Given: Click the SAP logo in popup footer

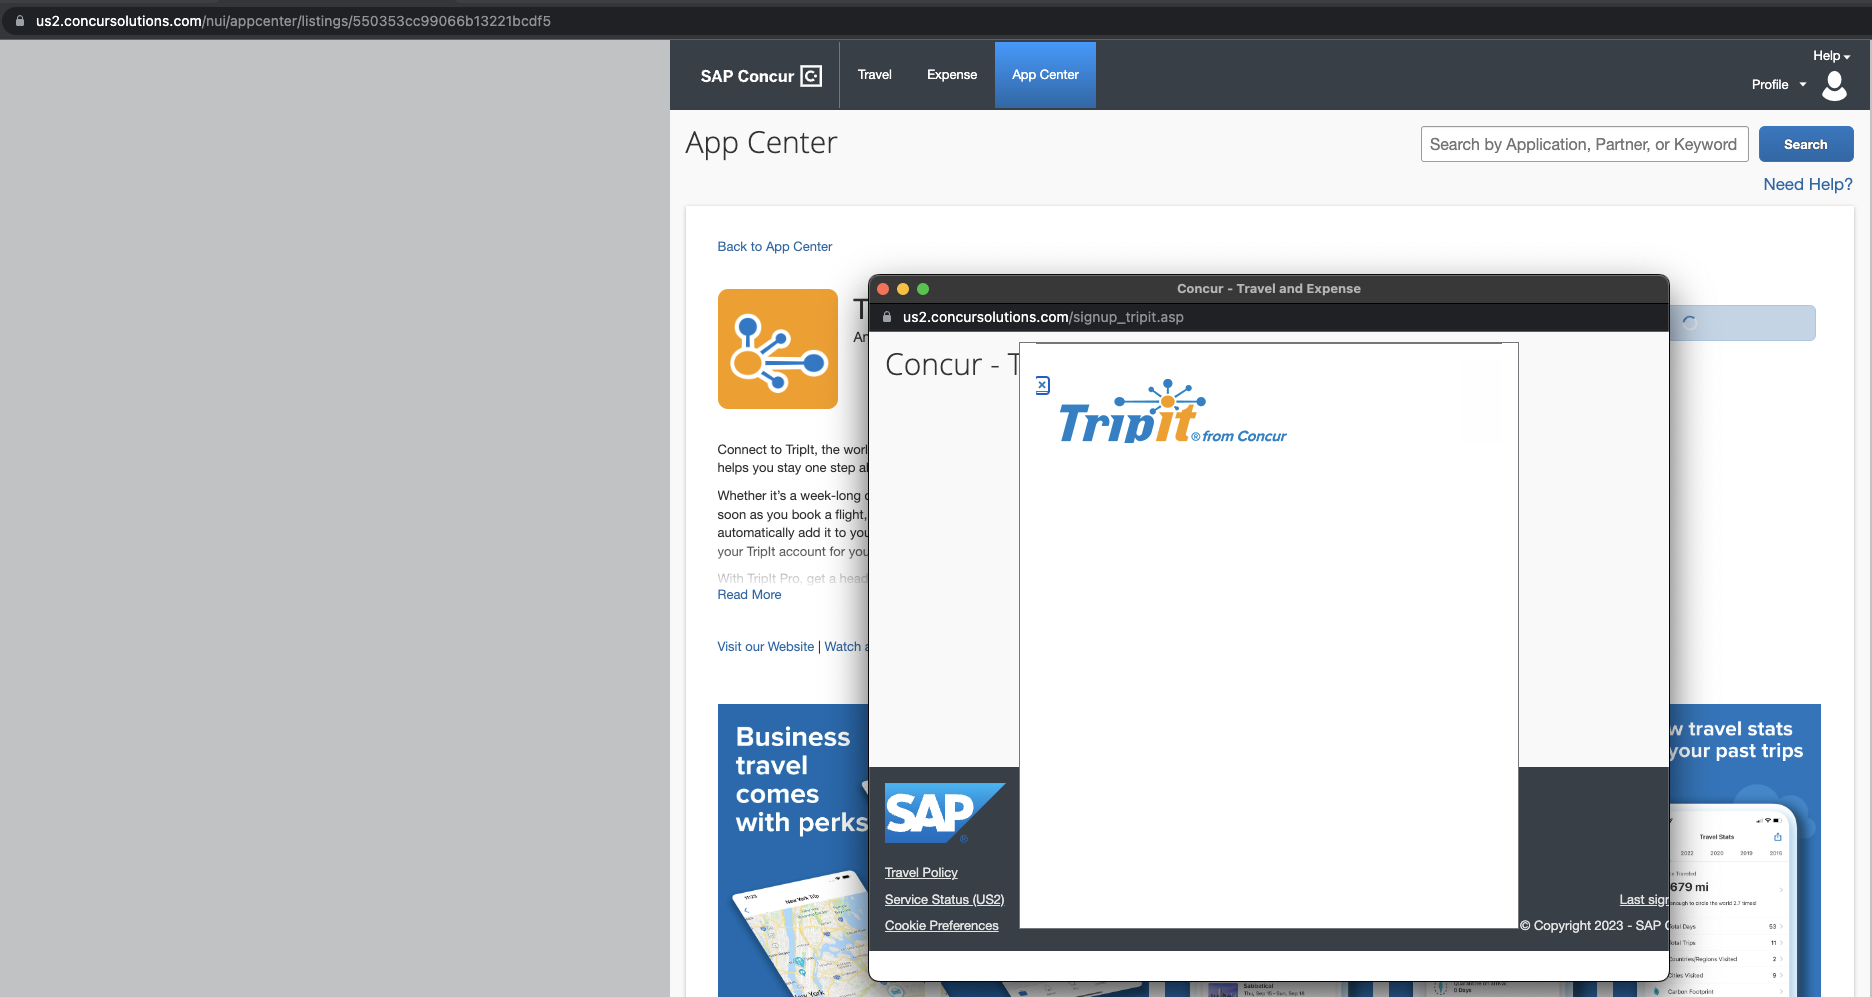Looking at the screenshot, I should tap(945, 813).
